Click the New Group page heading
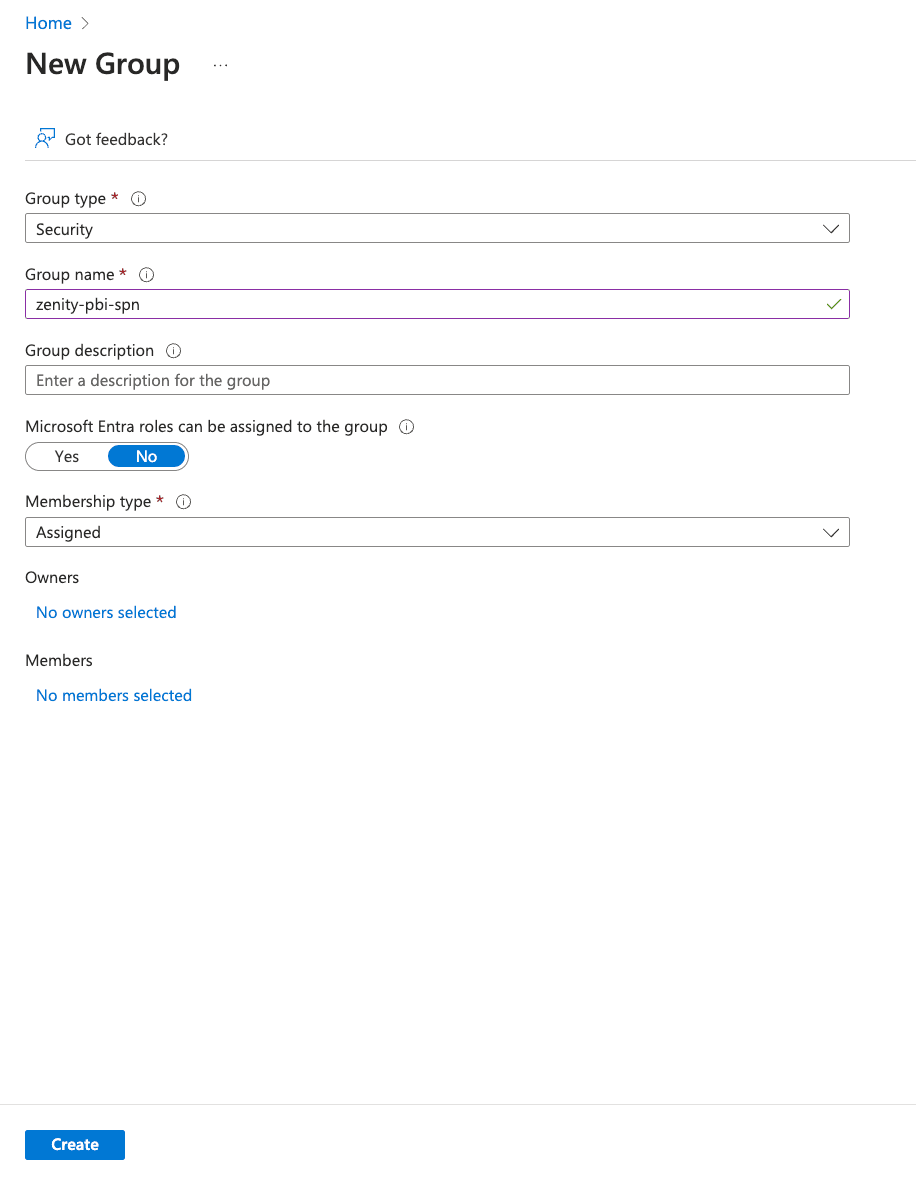916x1181 pixels. coord(102,64)
